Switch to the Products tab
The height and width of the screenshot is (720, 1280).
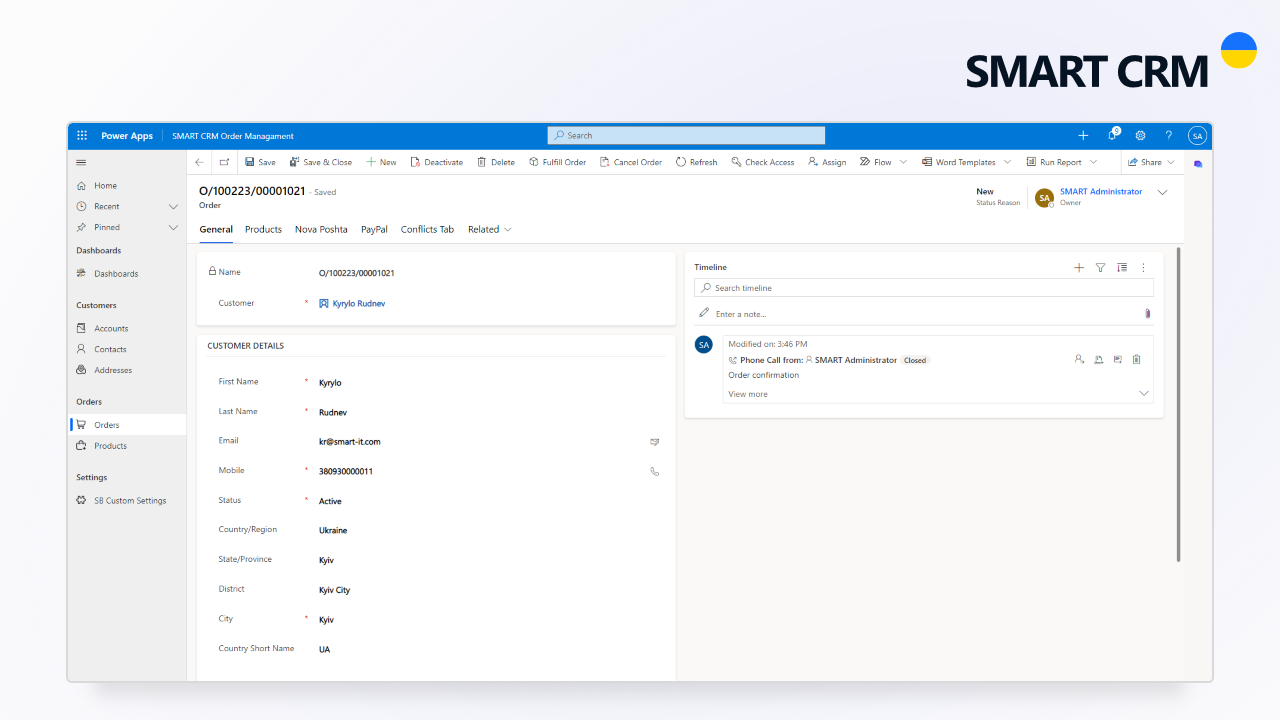point(263,229)
